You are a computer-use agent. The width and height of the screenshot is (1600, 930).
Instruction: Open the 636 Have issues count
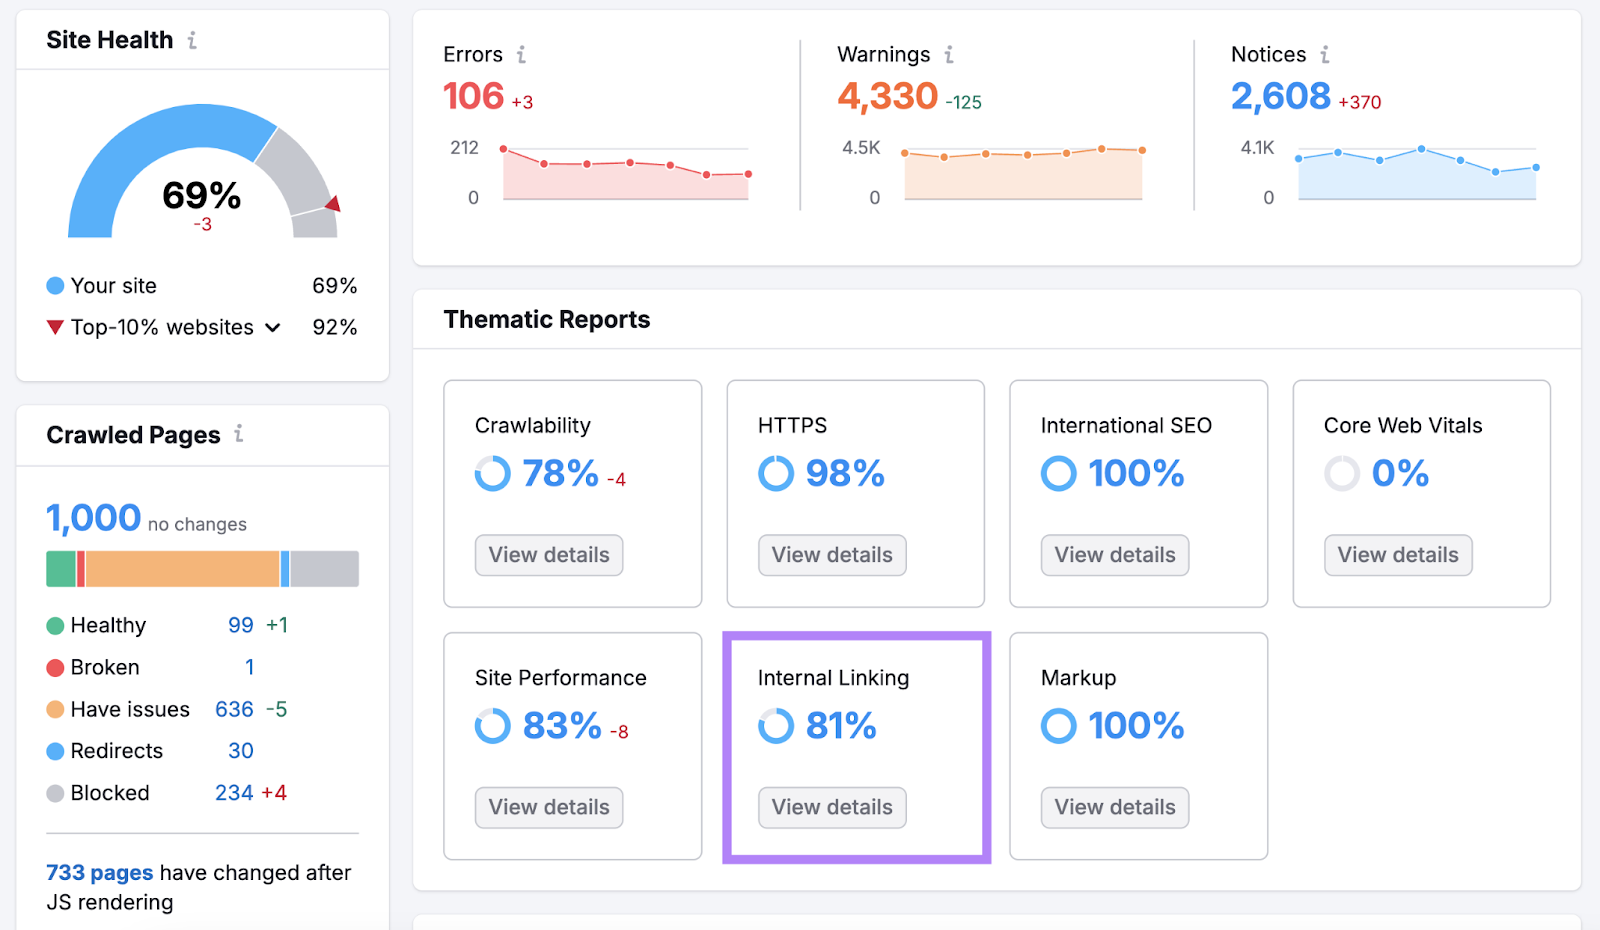tap(234, 710)
